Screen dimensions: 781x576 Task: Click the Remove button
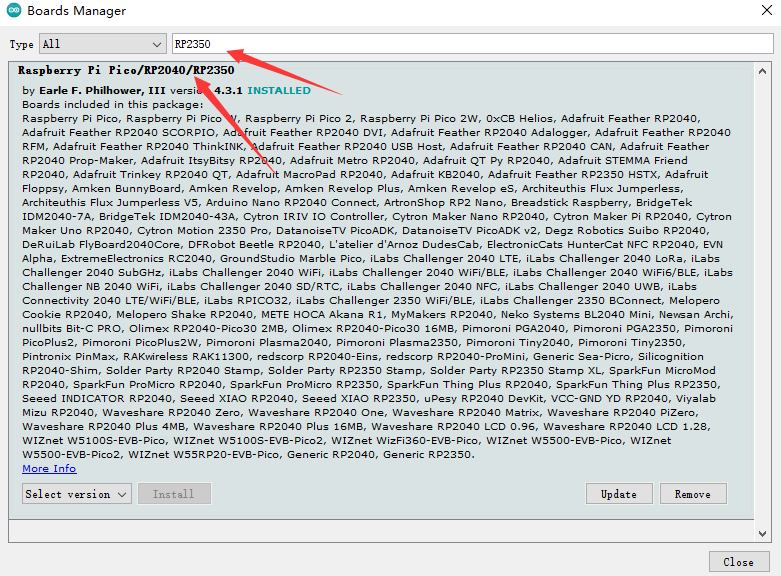coord(693,494)
